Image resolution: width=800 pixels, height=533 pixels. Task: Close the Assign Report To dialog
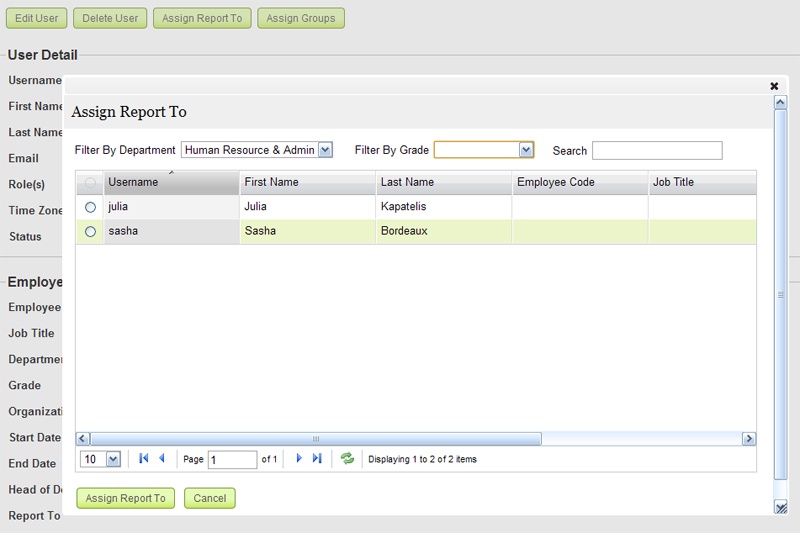point(774,86)
